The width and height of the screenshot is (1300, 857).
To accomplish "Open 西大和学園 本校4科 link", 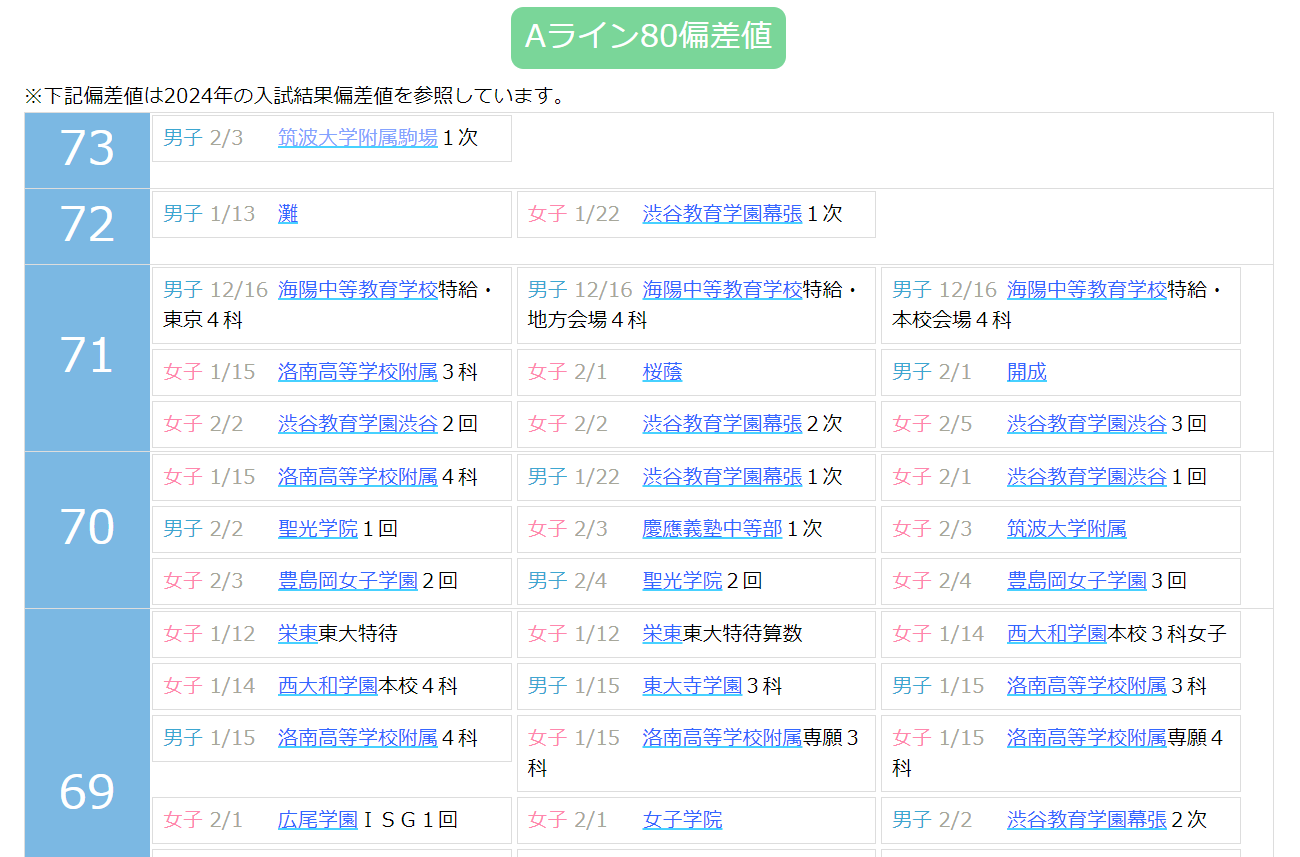I will [x=328, y=686].
